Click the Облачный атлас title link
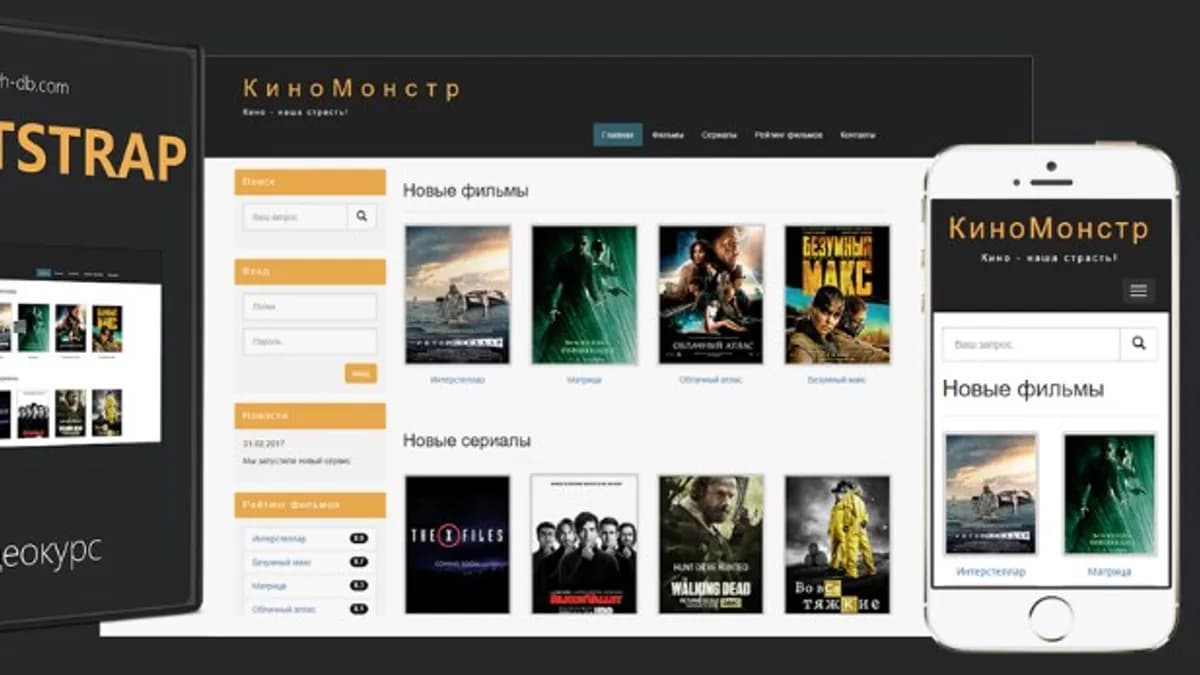This screenshot has height=675, width=1200. (x=711, y=380)
